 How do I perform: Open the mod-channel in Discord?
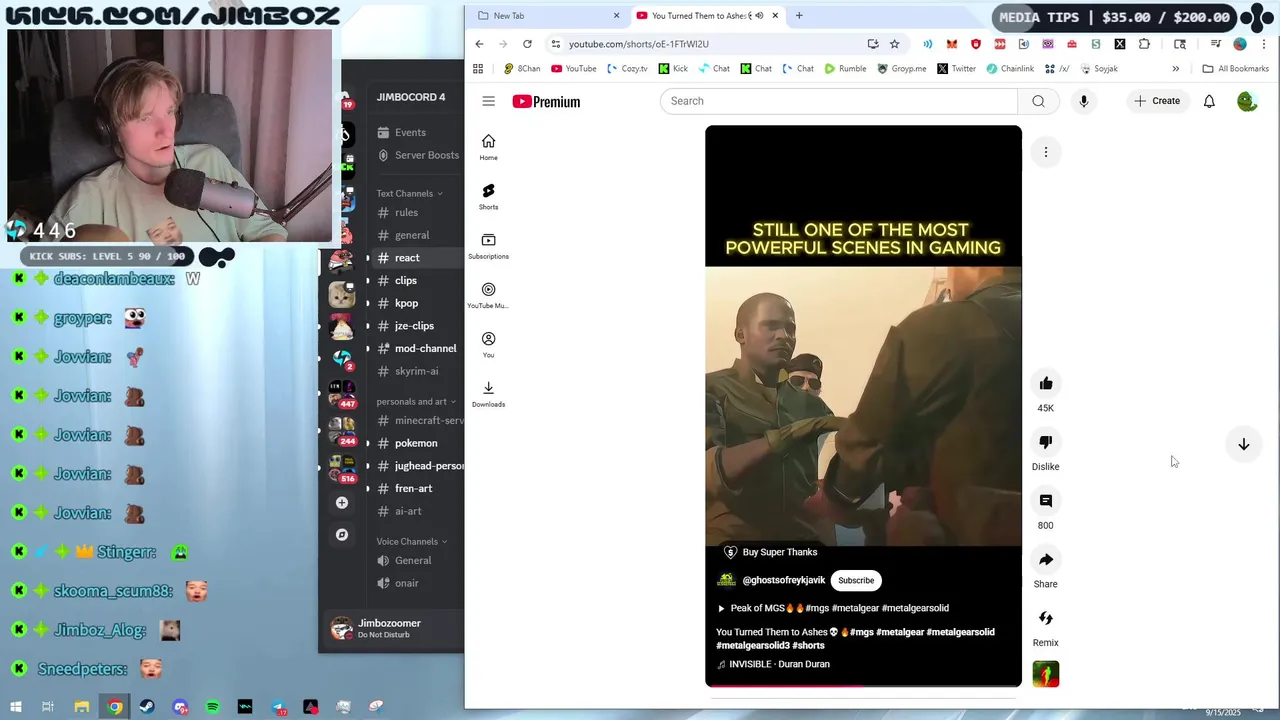point(425,349)
